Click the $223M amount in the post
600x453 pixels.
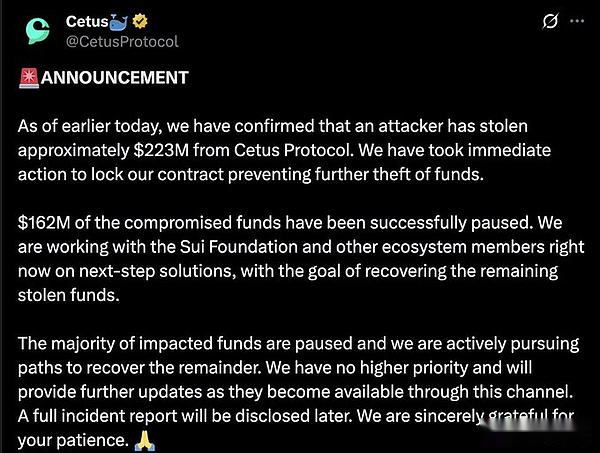pos(161,150)
